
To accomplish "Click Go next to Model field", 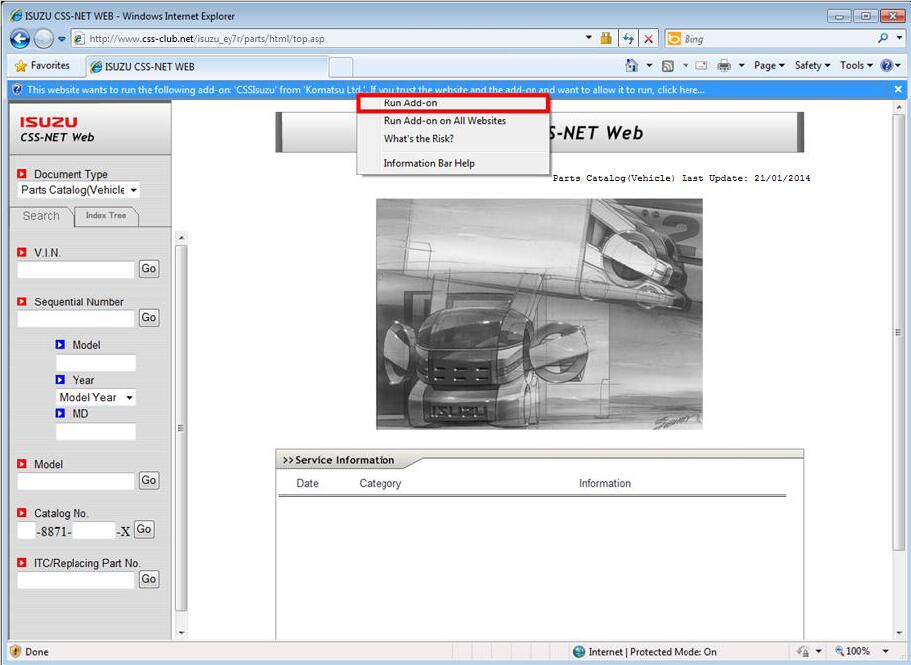I will (149, 480).
